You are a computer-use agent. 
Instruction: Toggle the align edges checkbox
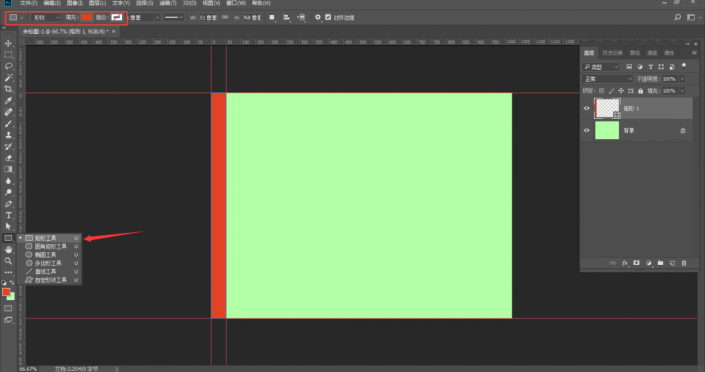(x=328, y=17)
